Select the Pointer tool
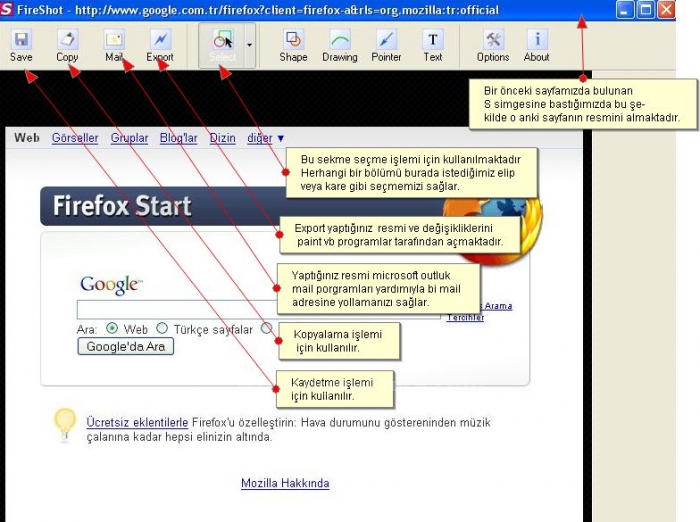The height and width of the screenshot is (522, 700). pyautogui.click(x=386, y=45)
